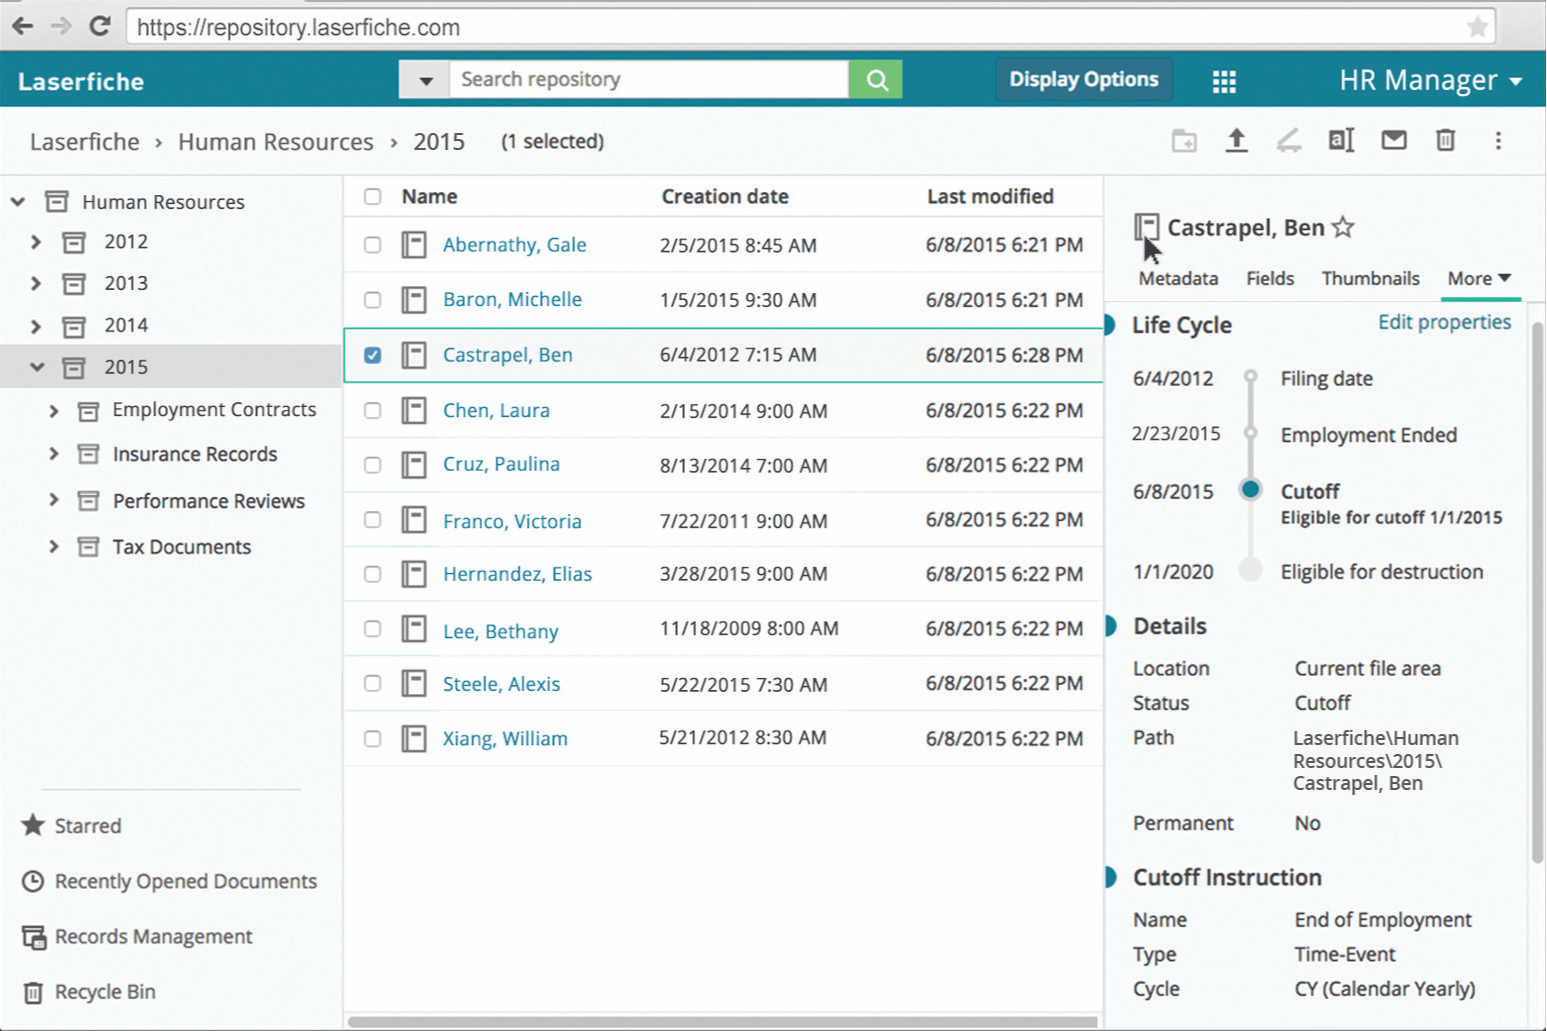Click the Display Options button

click(1084, 80)
